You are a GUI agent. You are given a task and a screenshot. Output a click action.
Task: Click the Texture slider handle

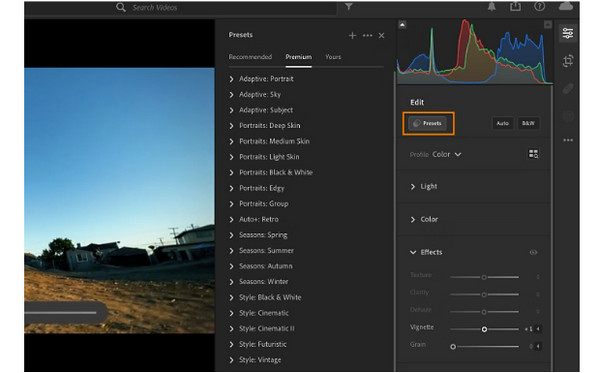[x=484, y=277]
